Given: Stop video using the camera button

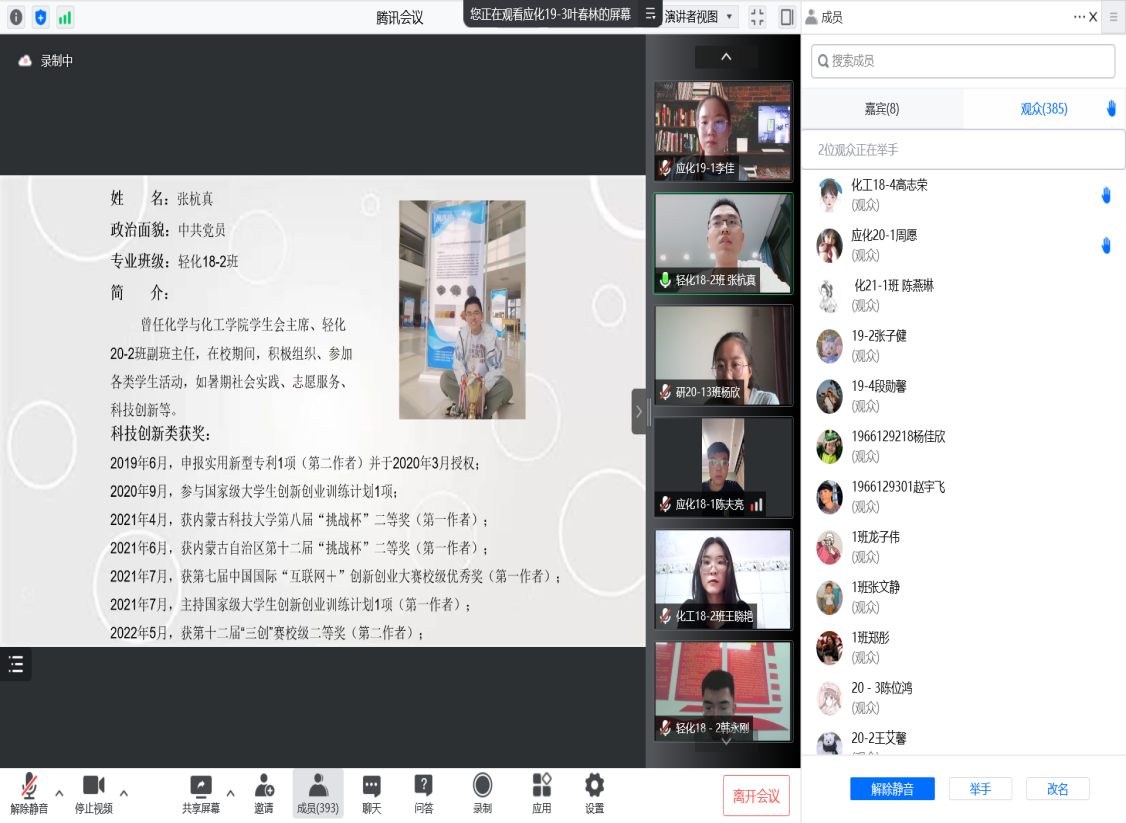Looking at the screenshot, I should pyautogui.click(x=93, y=793).
